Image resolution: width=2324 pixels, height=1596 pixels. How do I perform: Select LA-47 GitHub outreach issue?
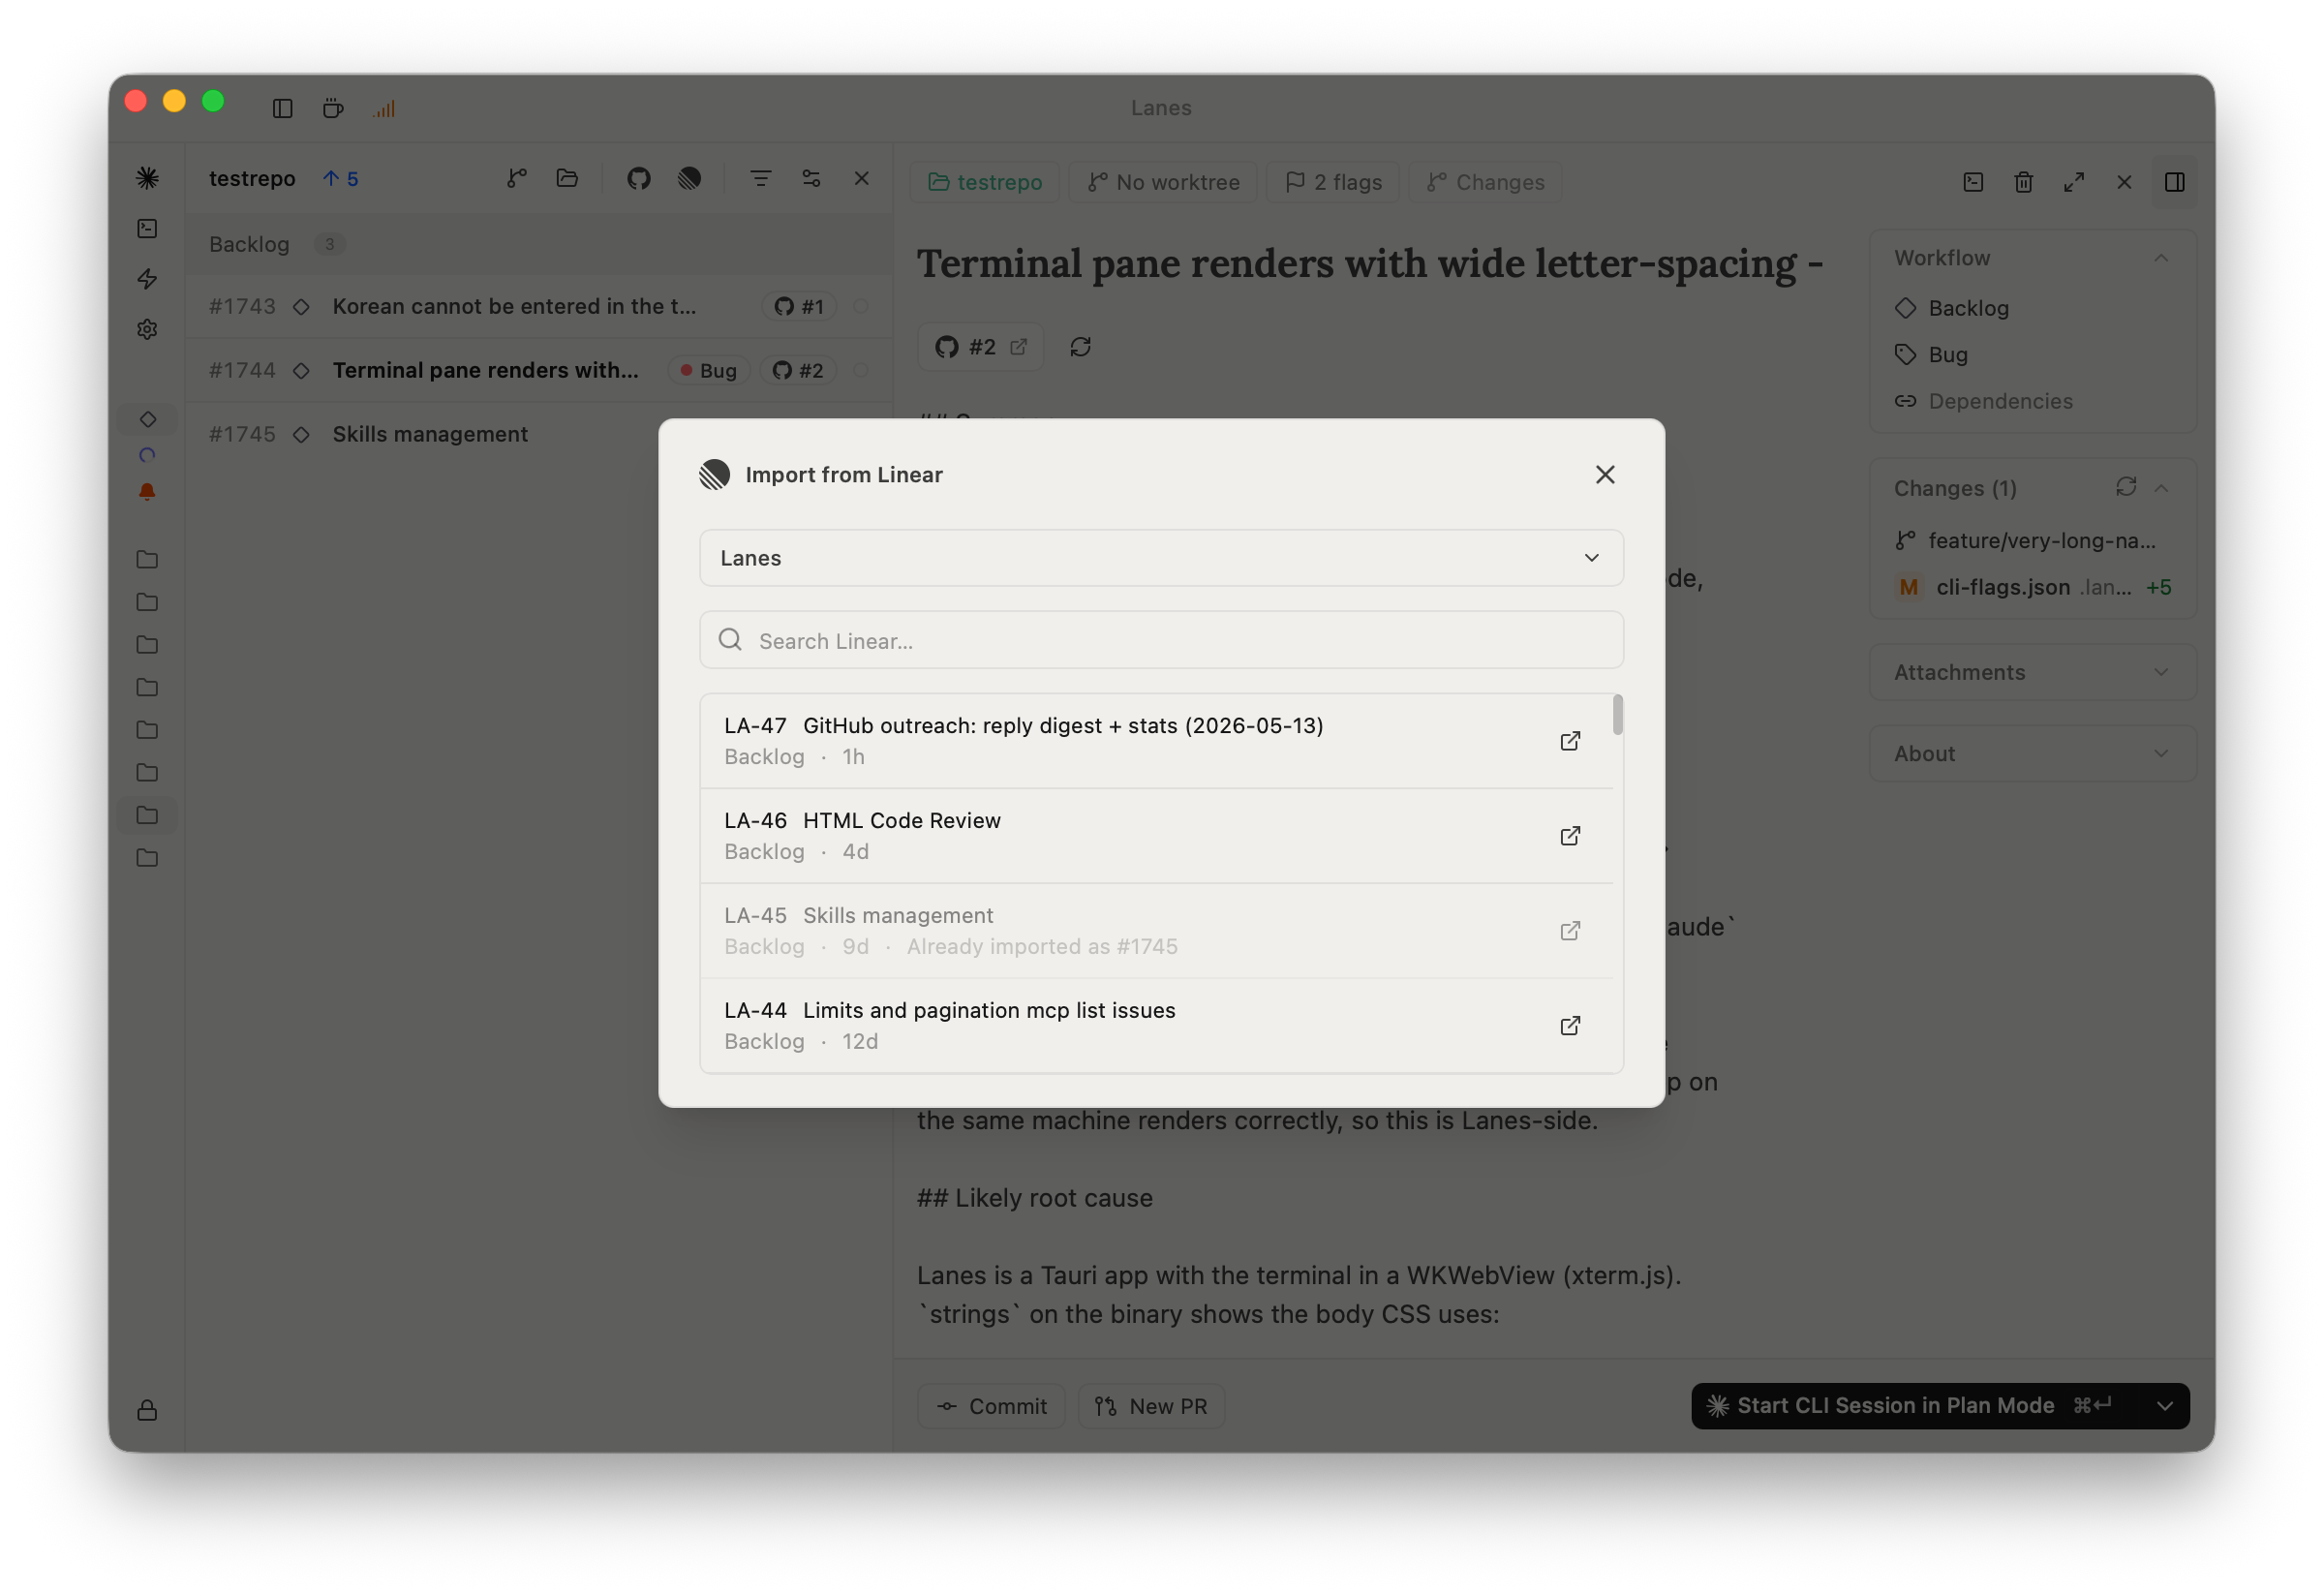[x=1156, y=740]
